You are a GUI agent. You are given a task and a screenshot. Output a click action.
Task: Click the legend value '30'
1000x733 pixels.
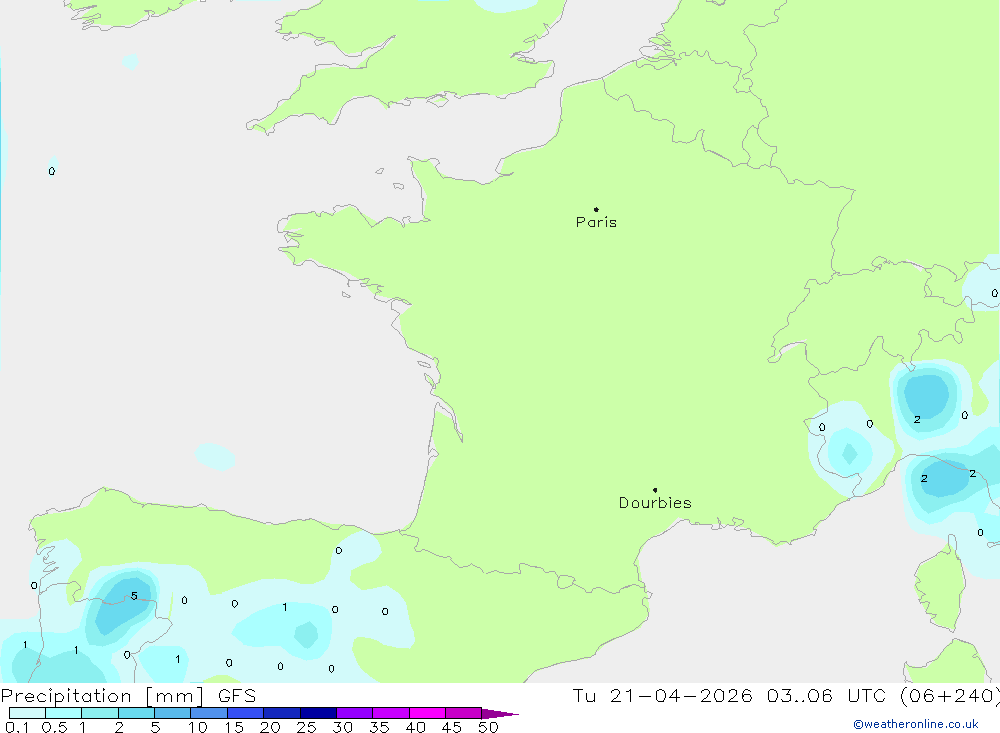[x=342, y=727]
